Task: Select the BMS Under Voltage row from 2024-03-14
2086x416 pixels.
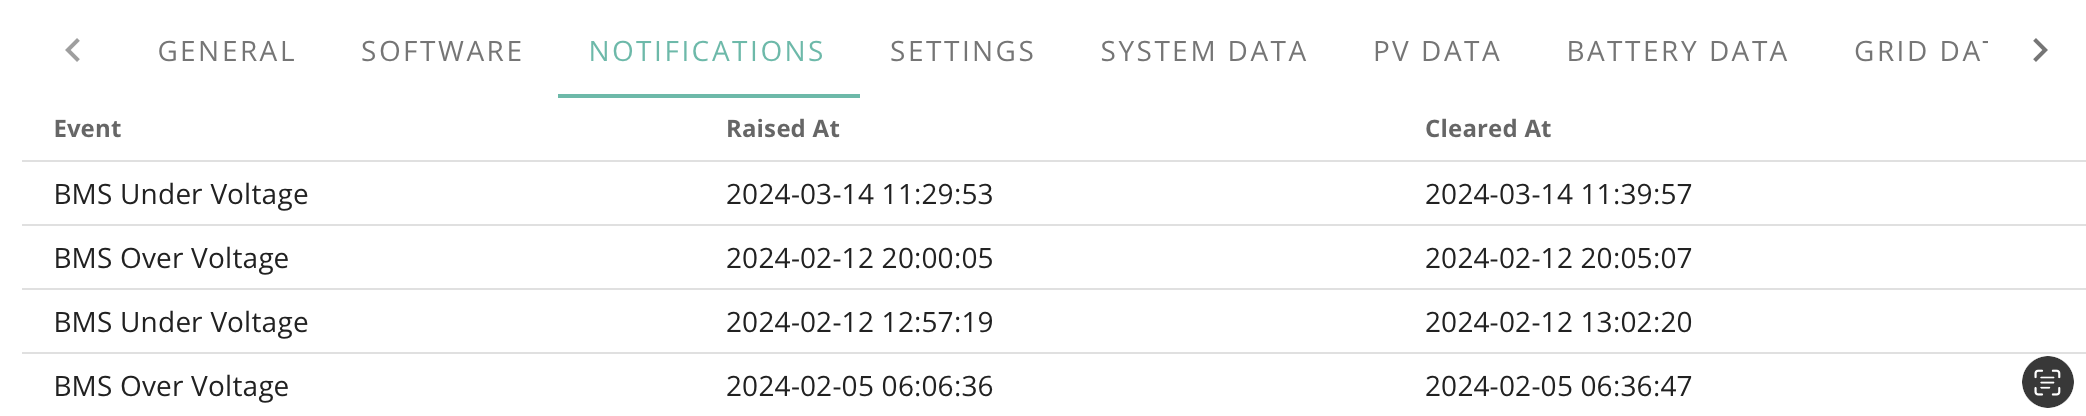Action: [1054, 194]
